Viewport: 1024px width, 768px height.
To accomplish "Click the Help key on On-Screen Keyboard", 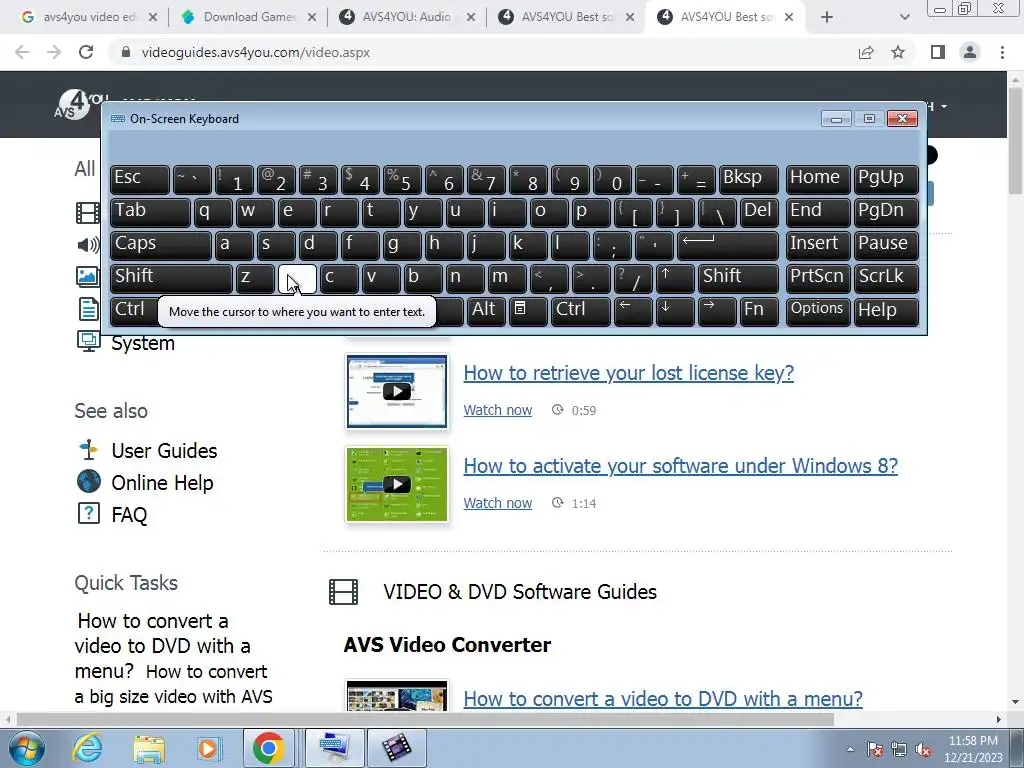I will click(x=886, y=311).
